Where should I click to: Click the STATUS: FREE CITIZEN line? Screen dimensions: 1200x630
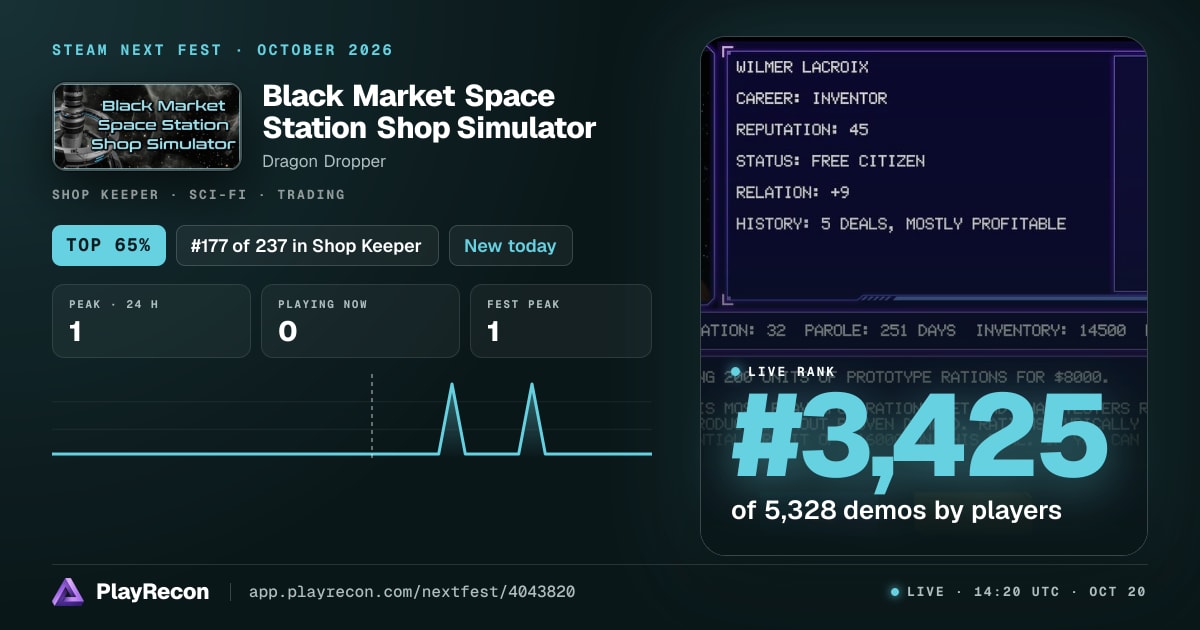[830, 160]
